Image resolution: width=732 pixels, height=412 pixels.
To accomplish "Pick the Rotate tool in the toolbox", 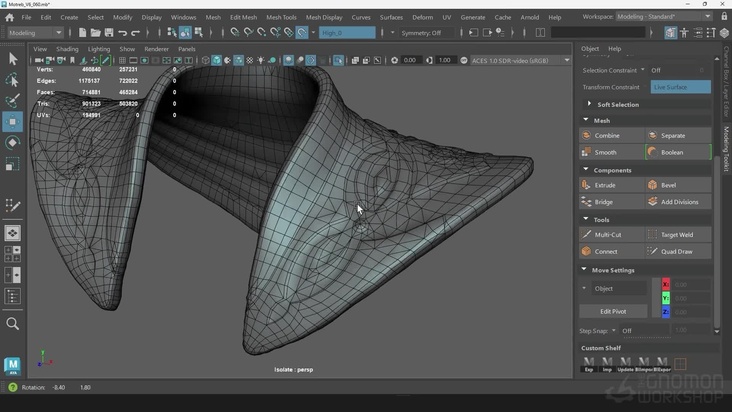I will [x=13, y=142].
